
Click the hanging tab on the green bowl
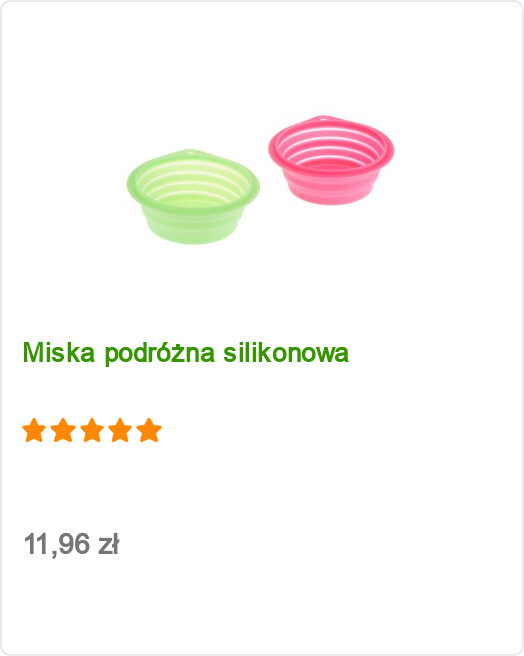click(x=188, y=153)
